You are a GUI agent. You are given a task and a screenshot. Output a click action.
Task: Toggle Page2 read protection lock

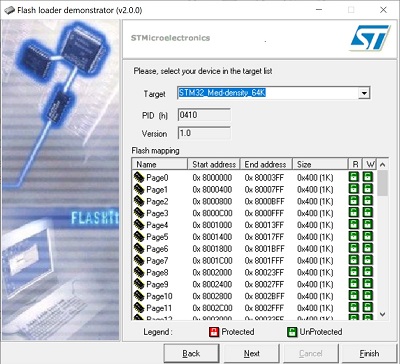click(354, 201)
